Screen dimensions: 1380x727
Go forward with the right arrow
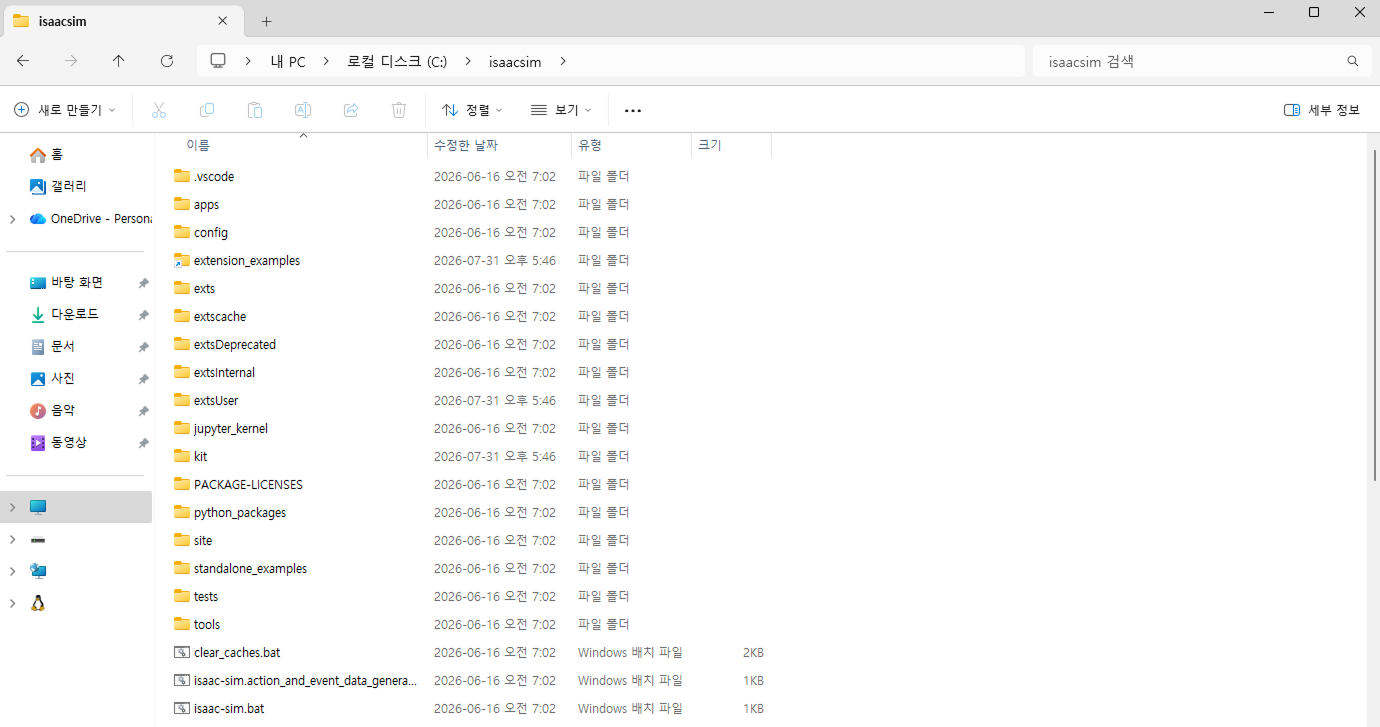point(71,61)
